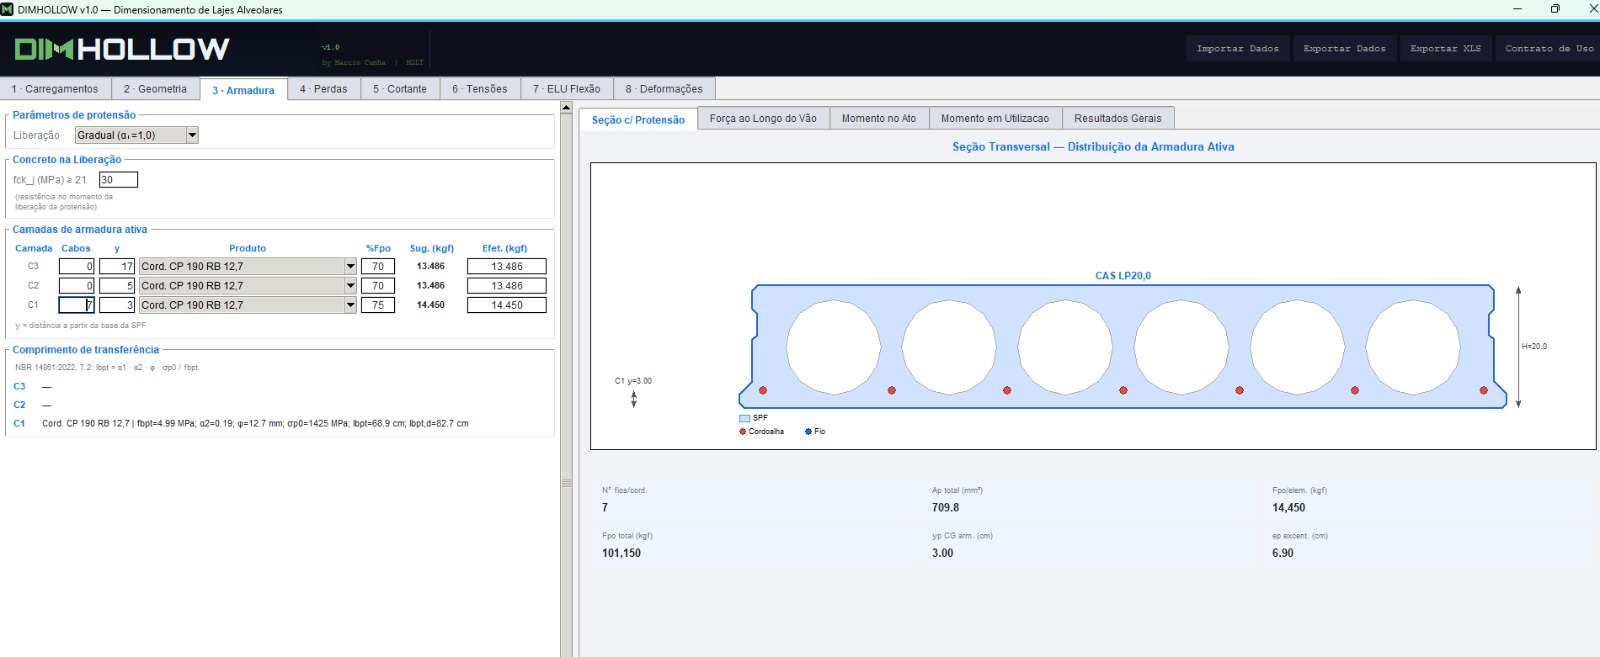Edit the fck_j (MPa) input field
Image resolution: width=1600 pixels, height=657 pixels.
(118, 180)
